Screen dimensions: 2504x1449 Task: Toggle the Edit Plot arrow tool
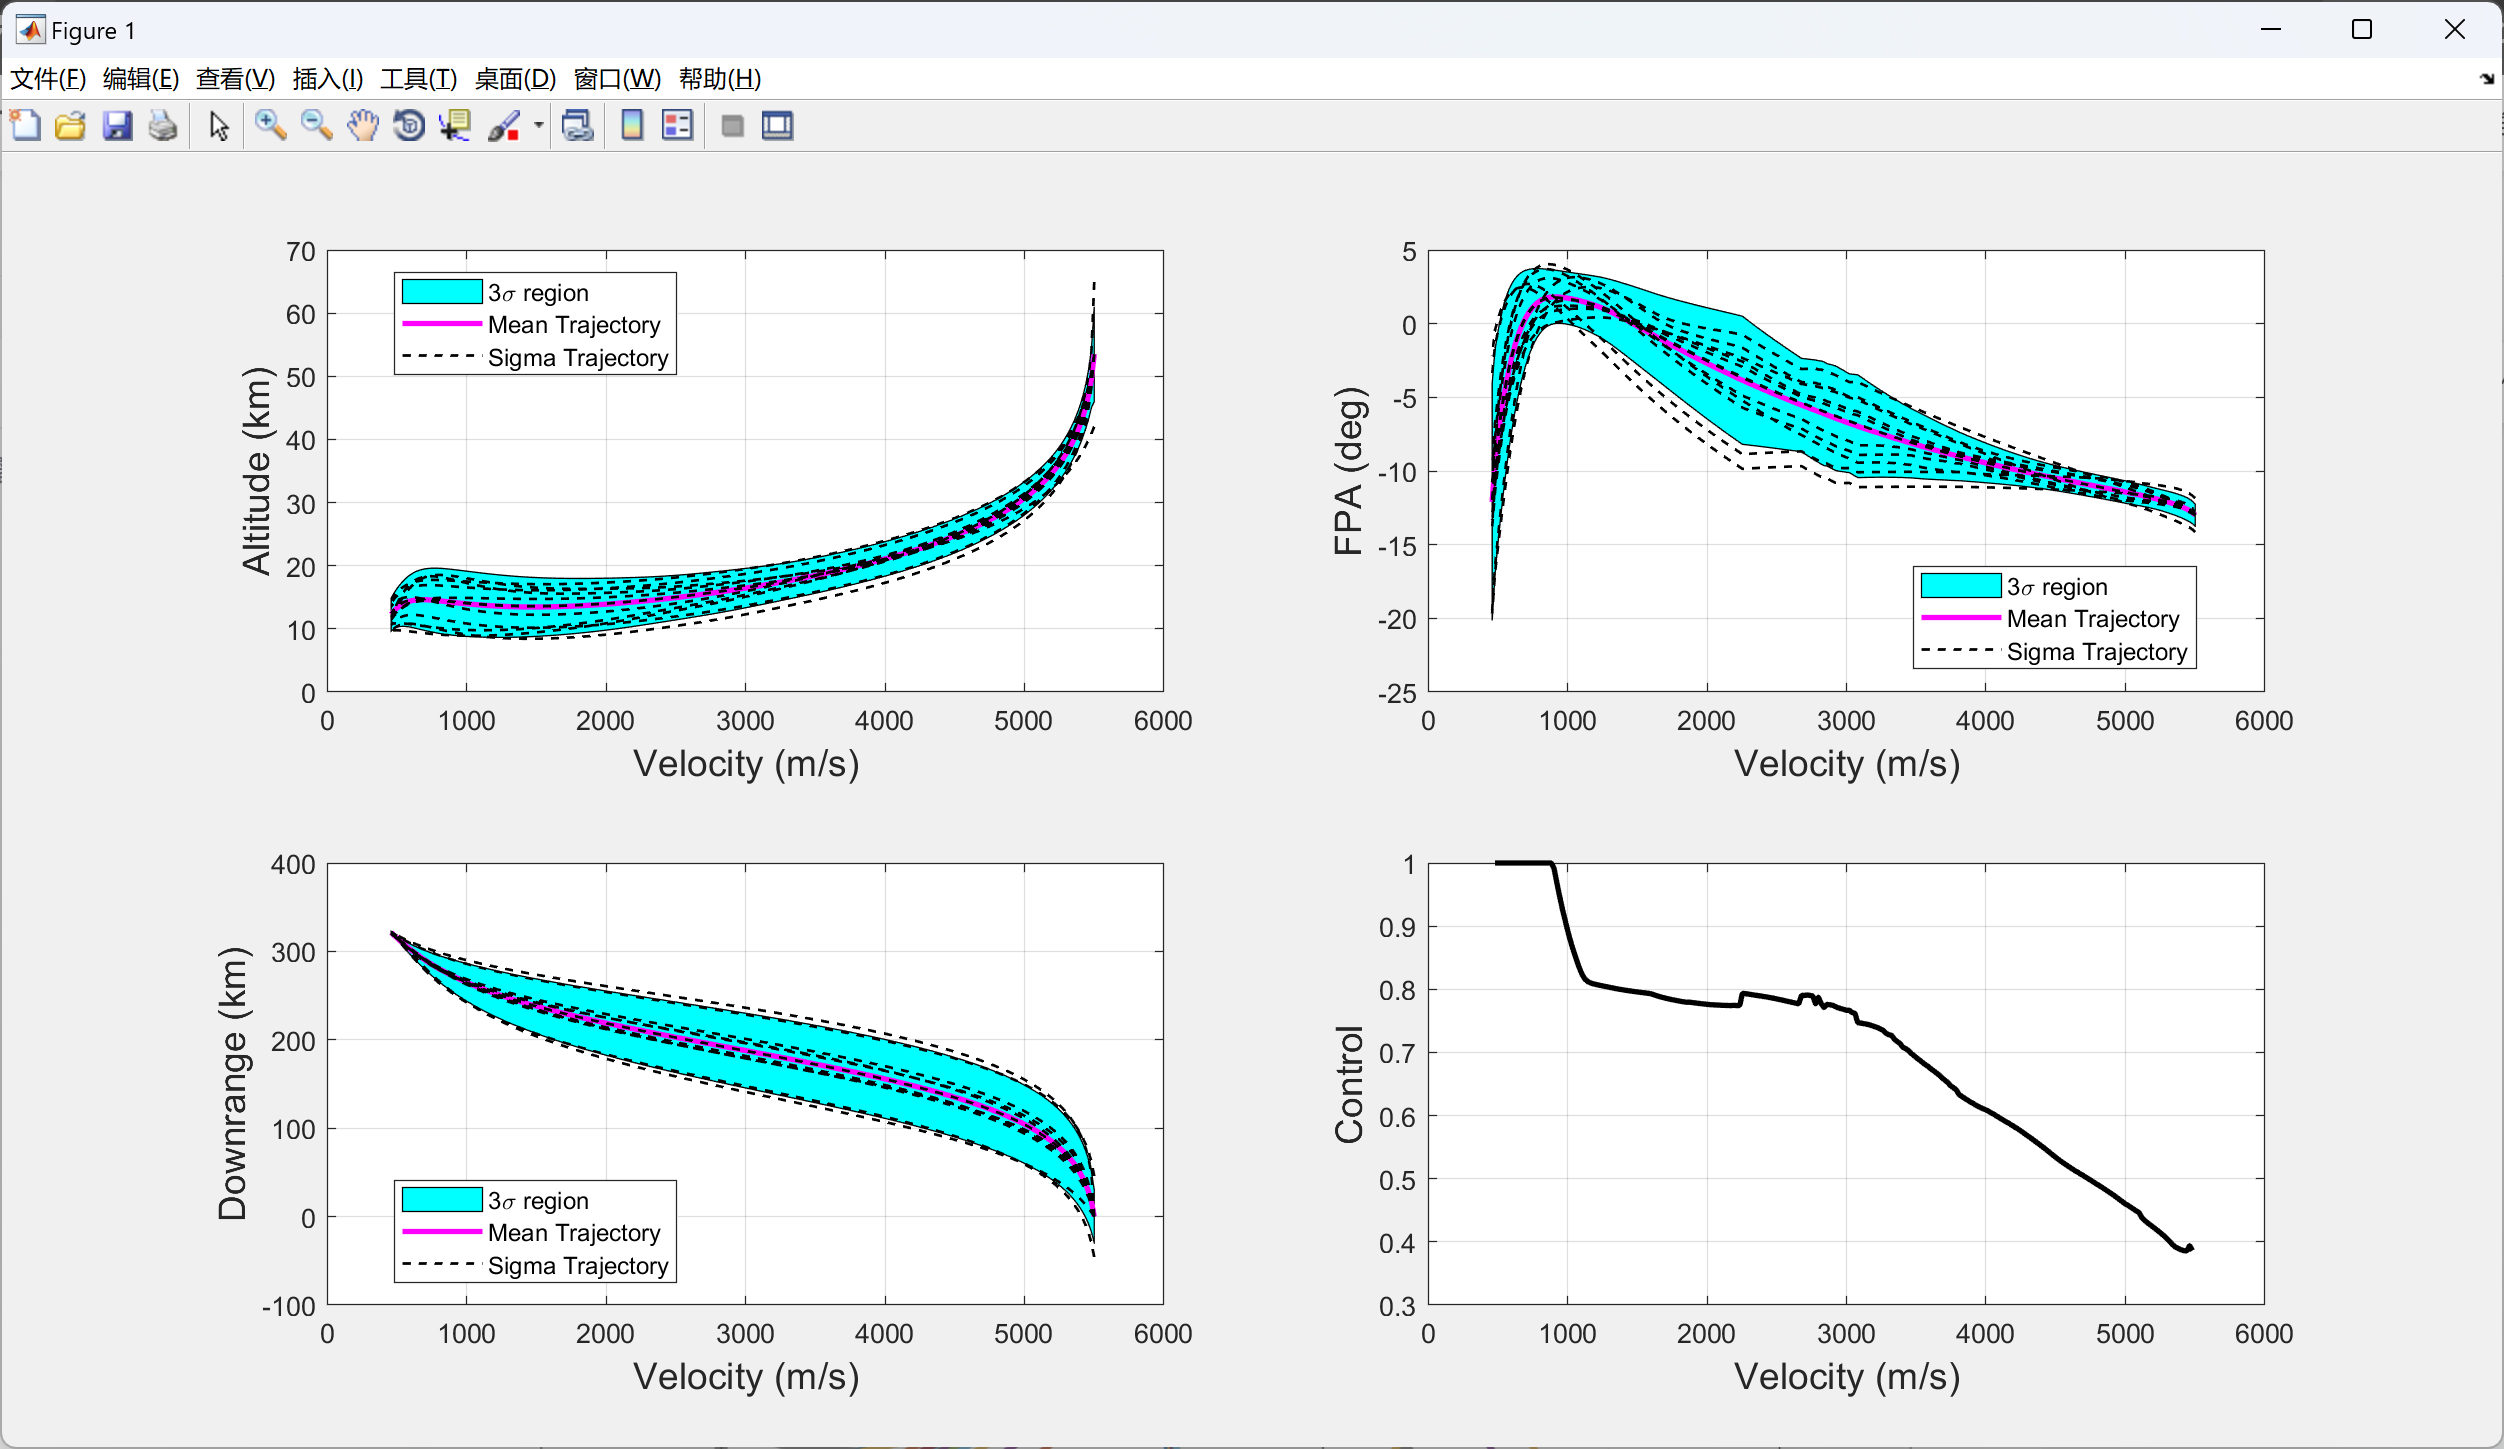tap(219, 126)
